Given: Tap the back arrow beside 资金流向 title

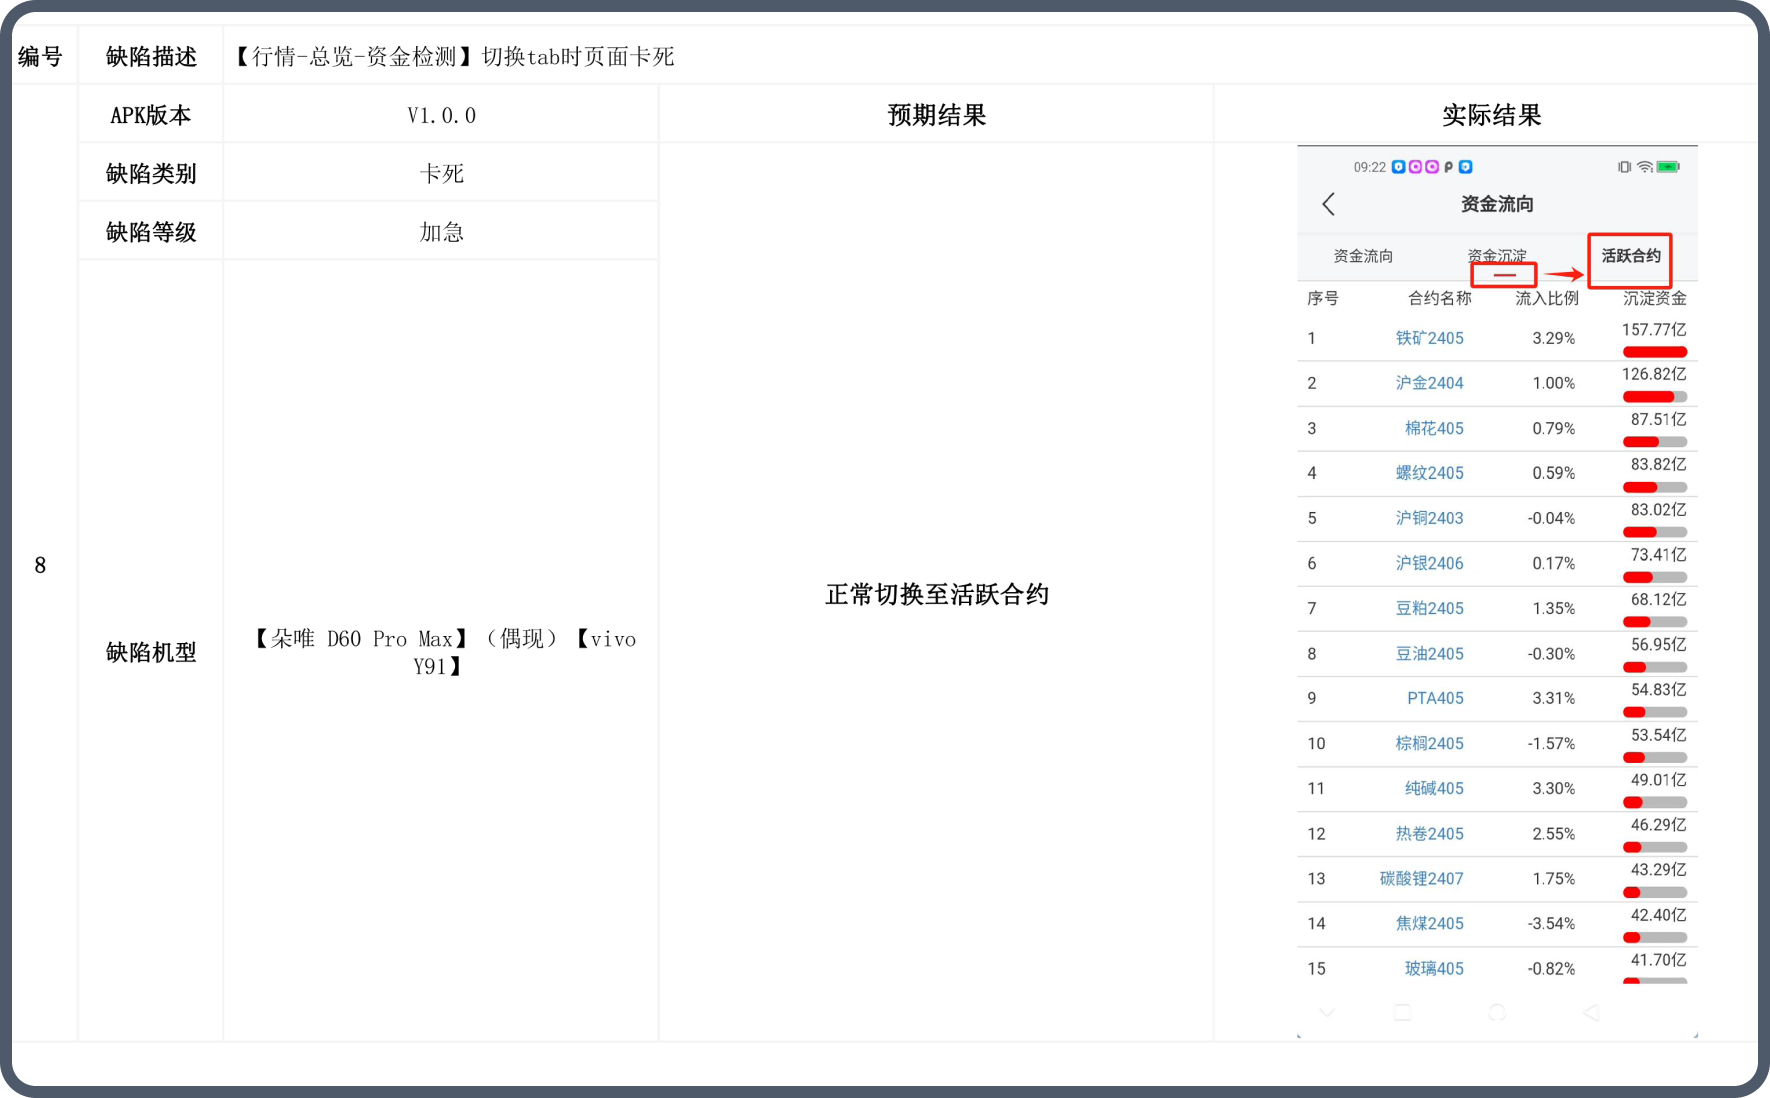Looking at the screenshot, I should pos(1328,204).
